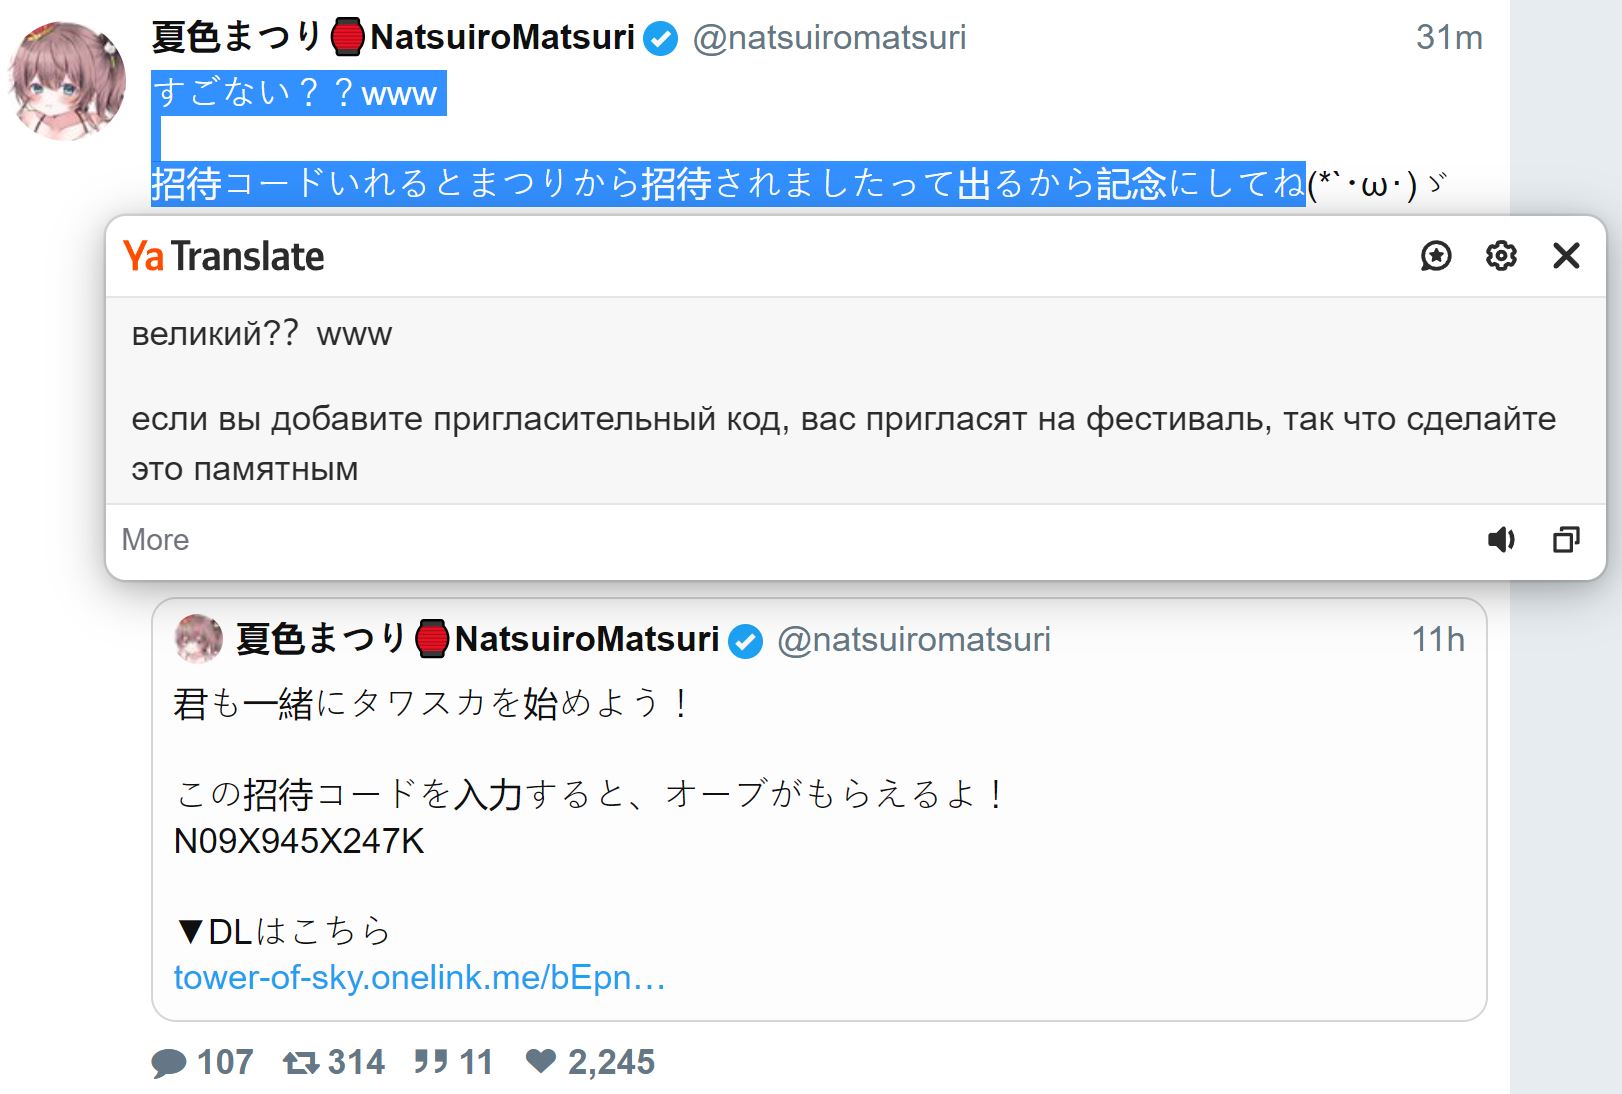Open NatsuiroMatsuri's large profile avatar

pos(67,80)
